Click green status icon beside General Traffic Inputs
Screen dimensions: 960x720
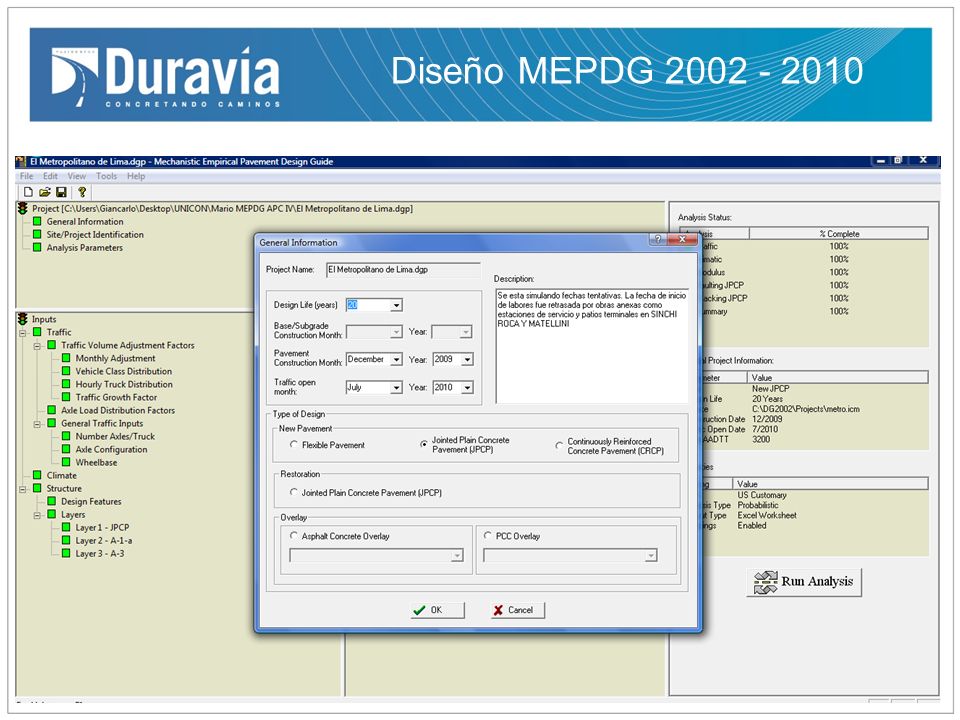coord(52,423)
